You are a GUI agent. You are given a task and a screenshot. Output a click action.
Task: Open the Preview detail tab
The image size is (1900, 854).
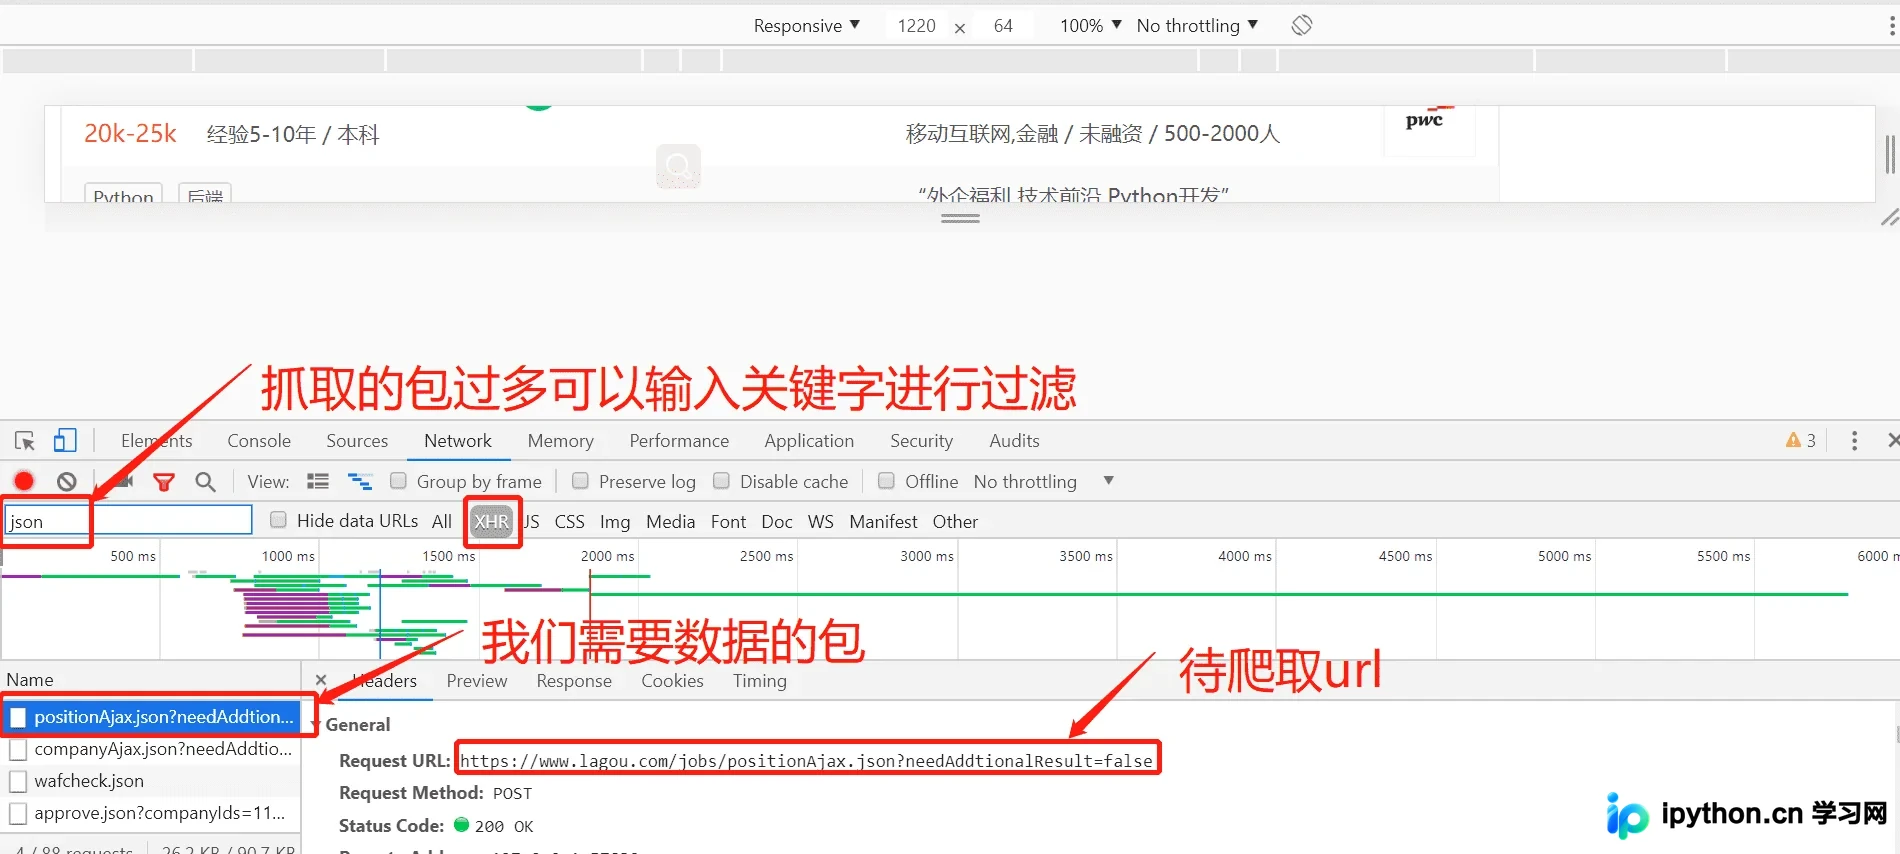coord(477,681)
